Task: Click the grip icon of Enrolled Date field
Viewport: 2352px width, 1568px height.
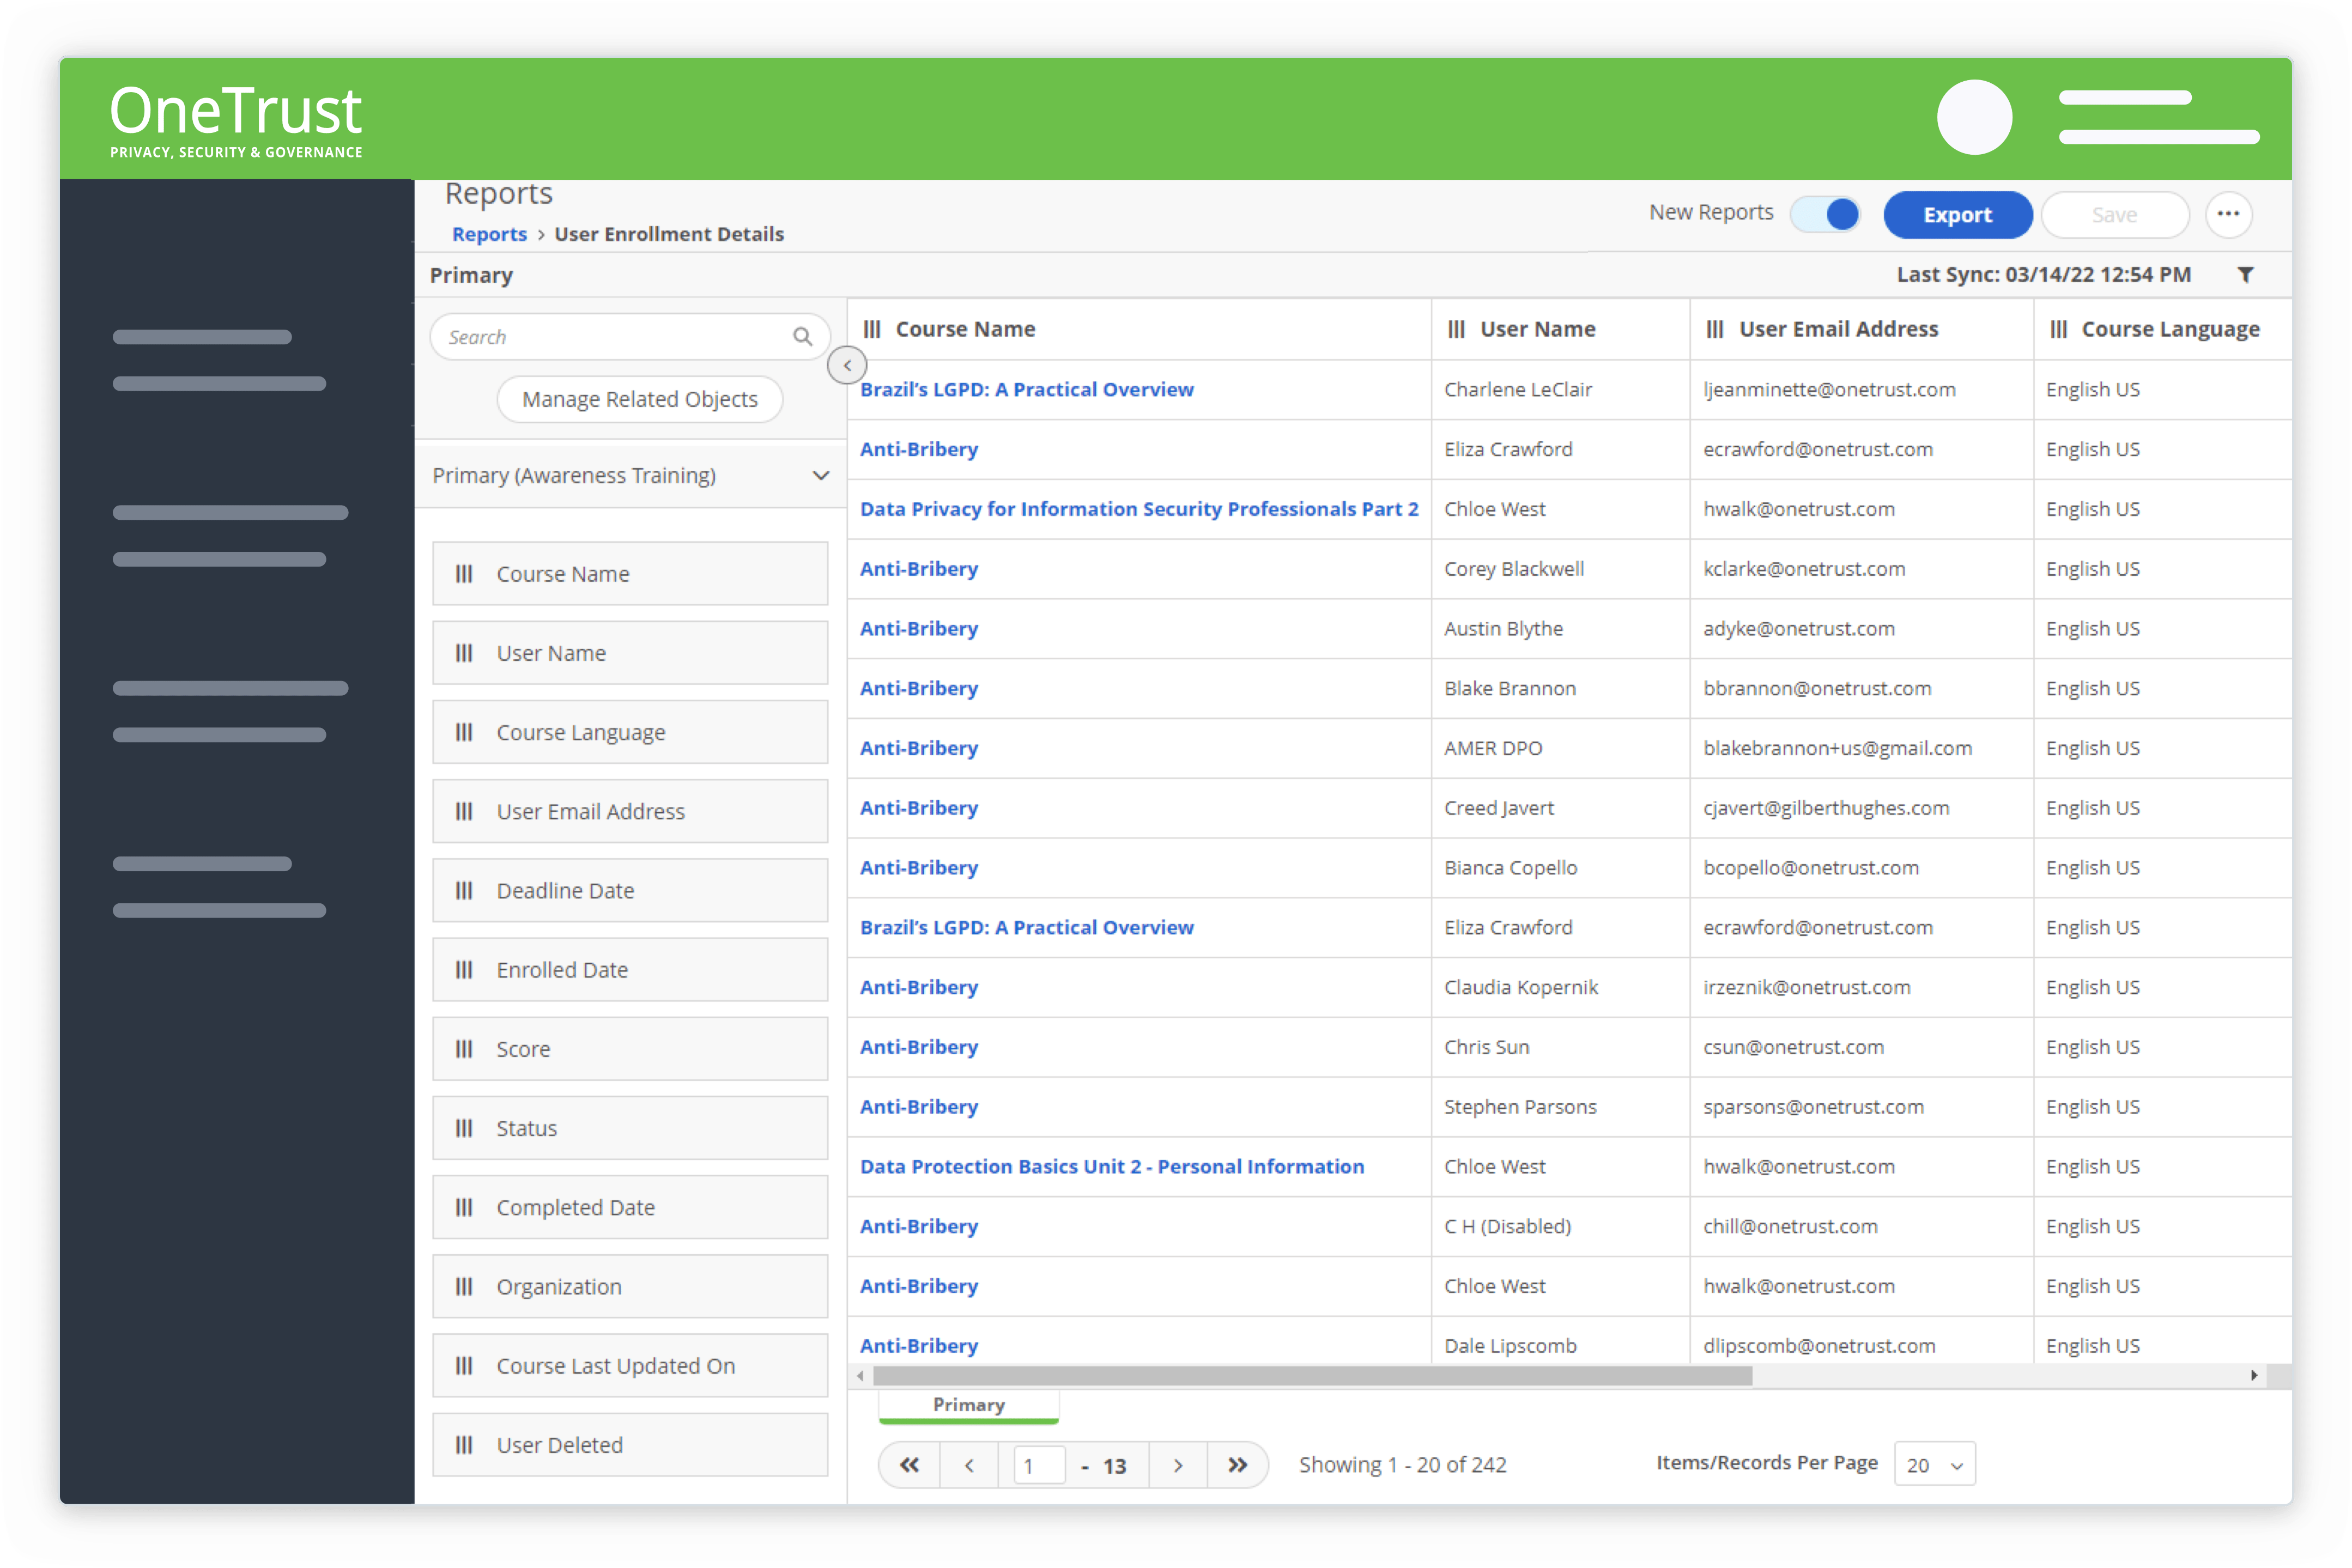Action: pos(464,970)
